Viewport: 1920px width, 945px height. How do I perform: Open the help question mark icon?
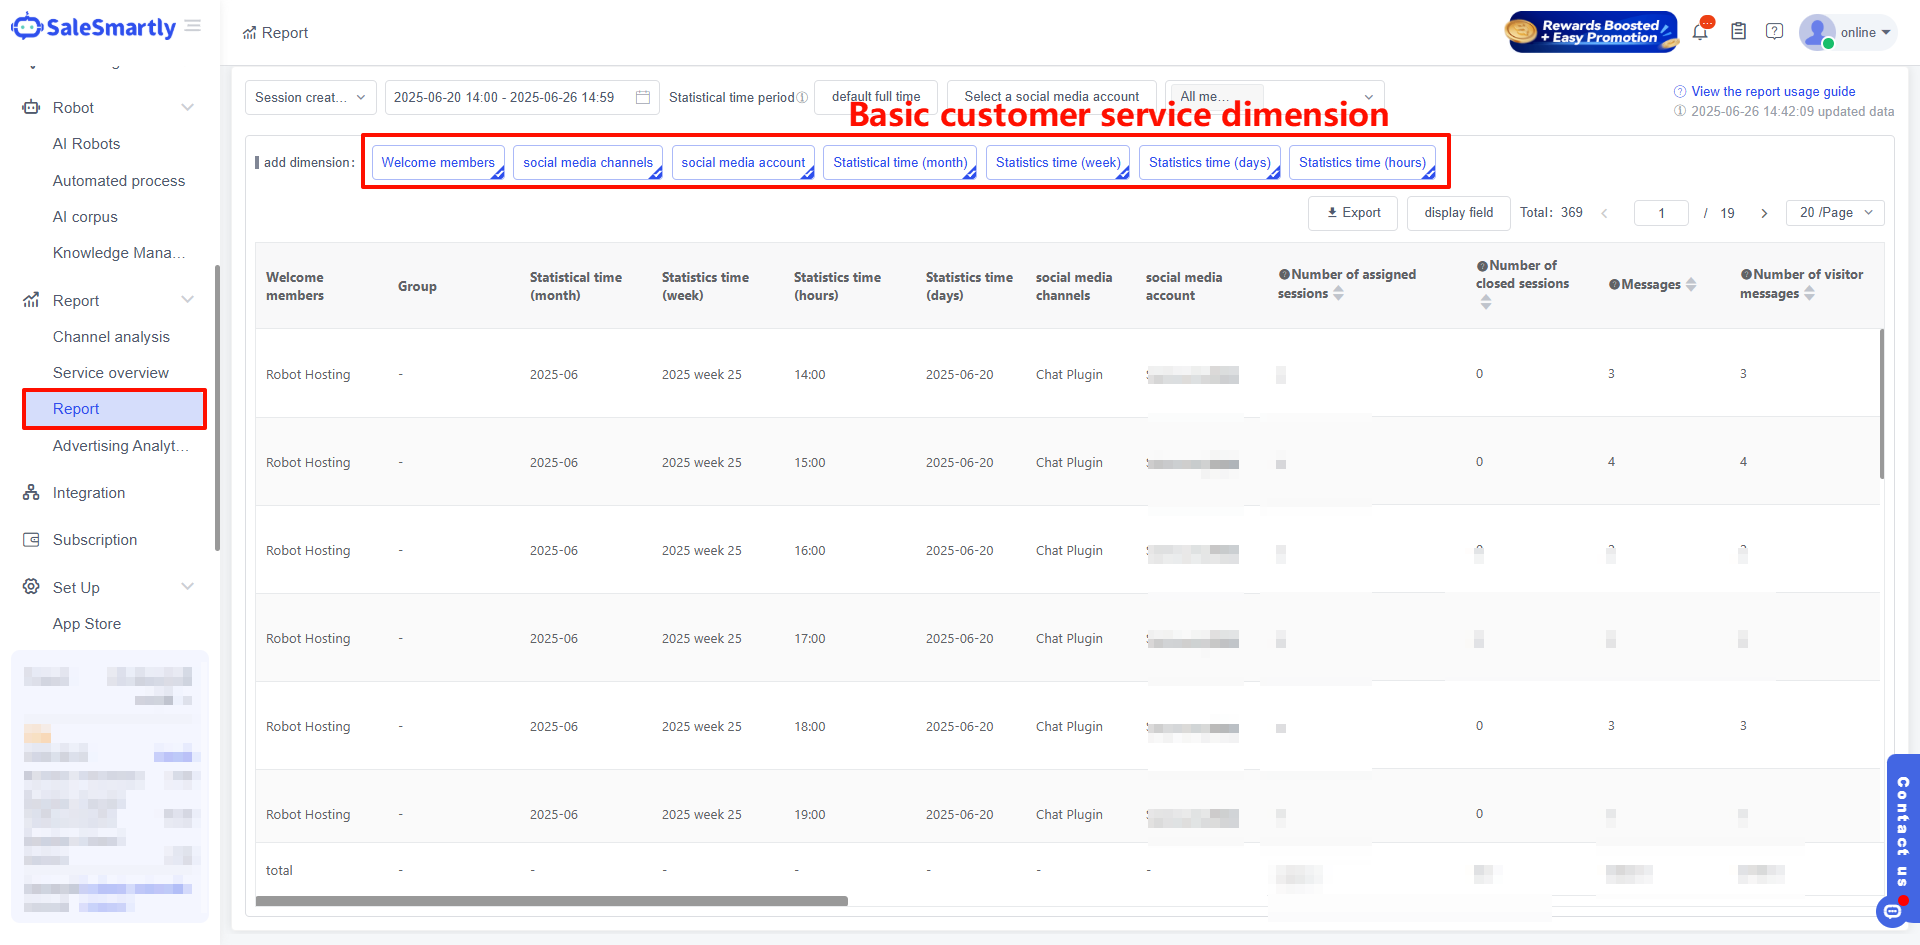[1774, 32]
